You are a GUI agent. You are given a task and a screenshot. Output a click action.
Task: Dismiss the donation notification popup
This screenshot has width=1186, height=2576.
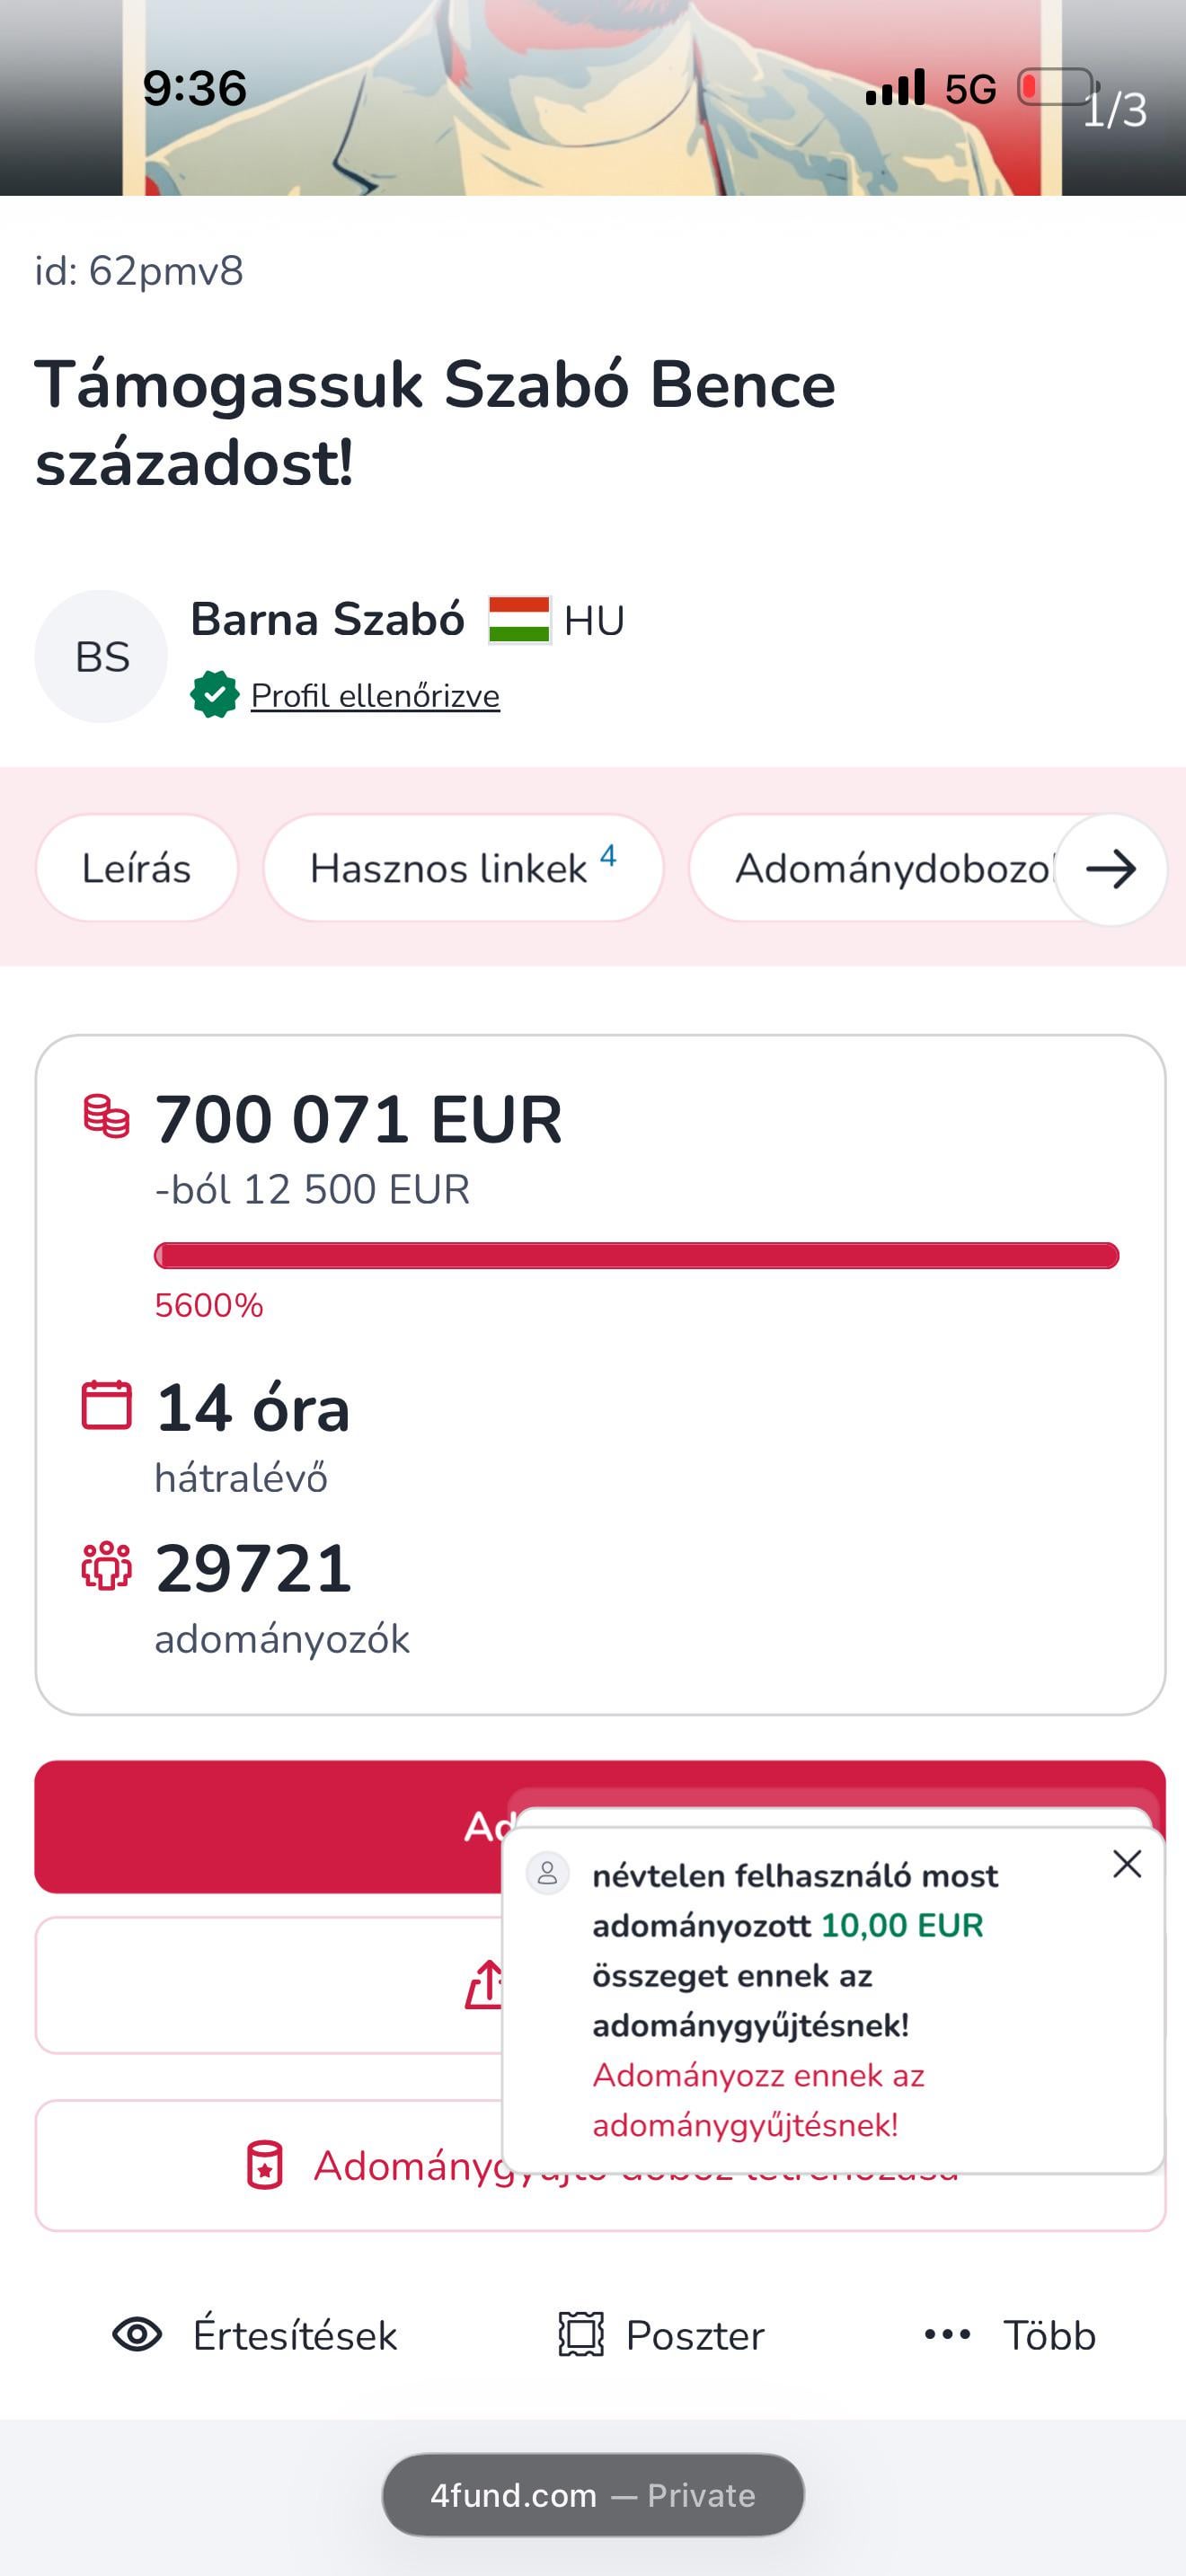click(1127, 1864)
